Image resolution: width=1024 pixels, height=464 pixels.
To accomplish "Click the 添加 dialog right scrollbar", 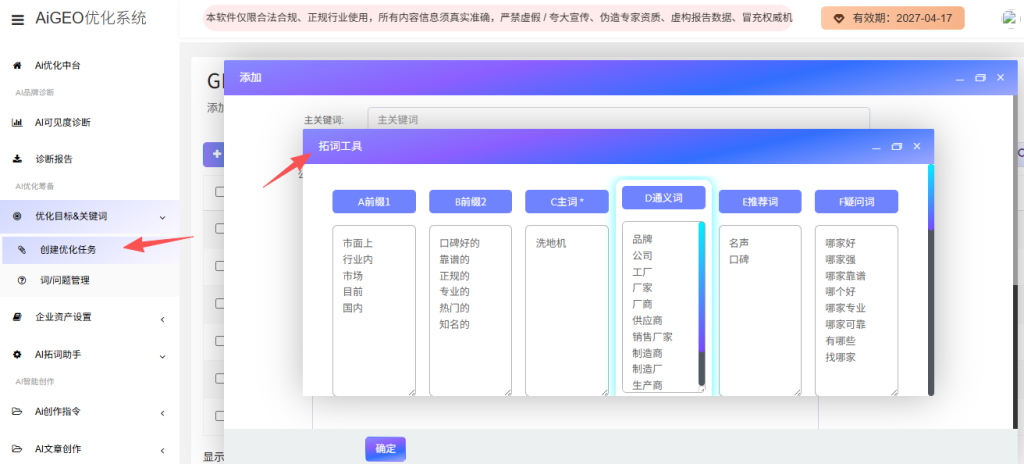I will tap(1014, 261).
